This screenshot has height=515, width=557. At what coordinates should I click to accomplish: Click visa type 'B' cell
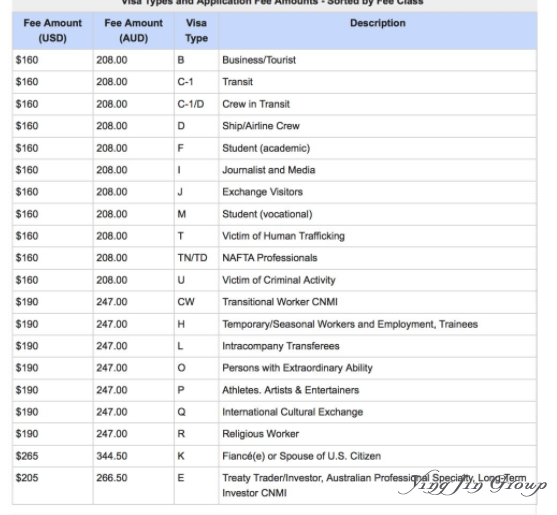[x=196, y=60]
